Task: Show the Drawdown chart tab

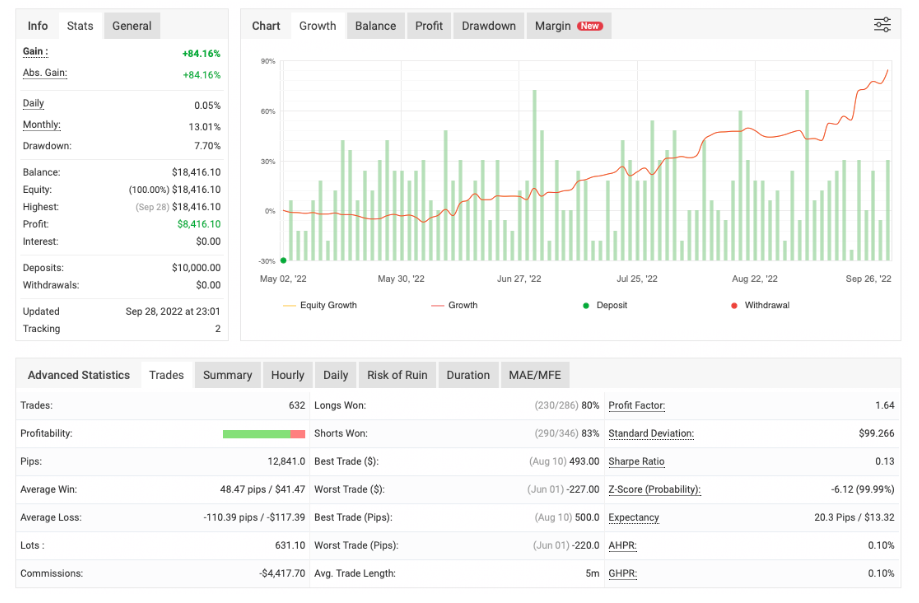Action: click(x=488, y=26)
